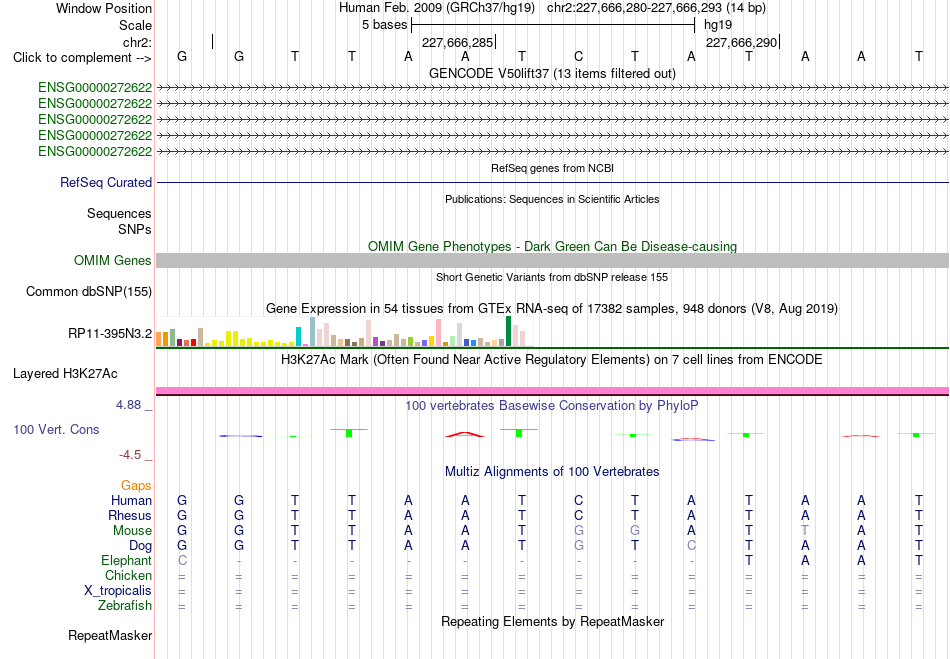Click the red conservation peak in PhyloP track
Screen dimensions: 950x659
tap(465, 434)
